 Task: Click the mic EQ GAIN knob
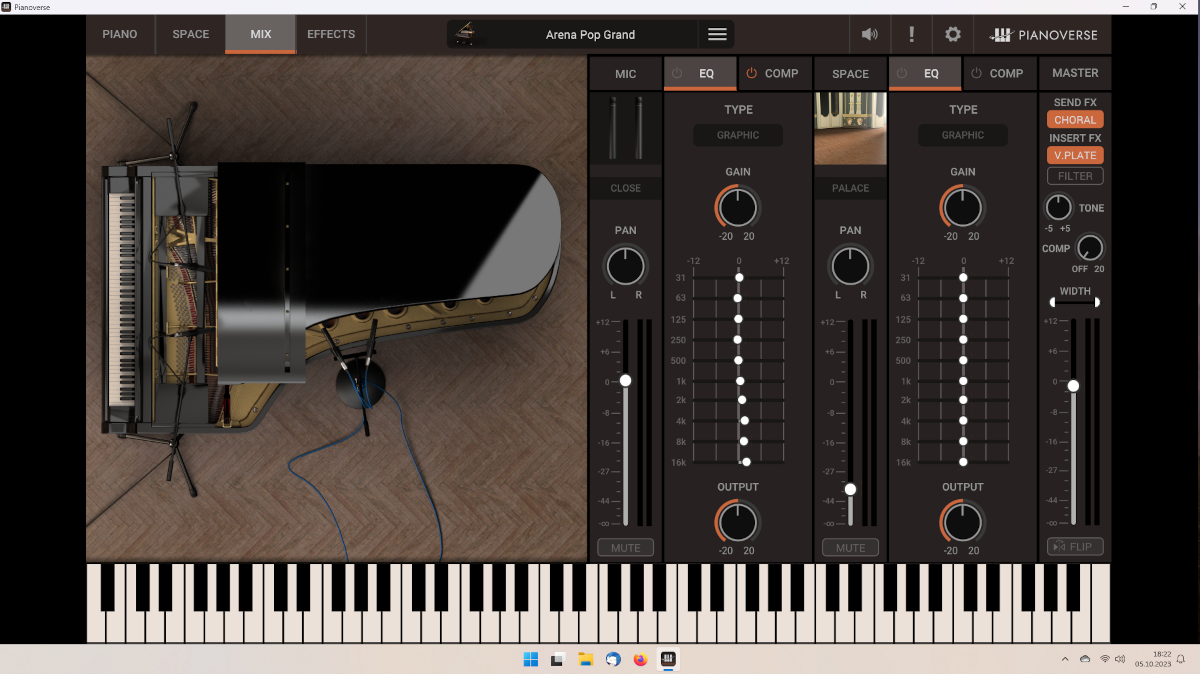point(738,207)
